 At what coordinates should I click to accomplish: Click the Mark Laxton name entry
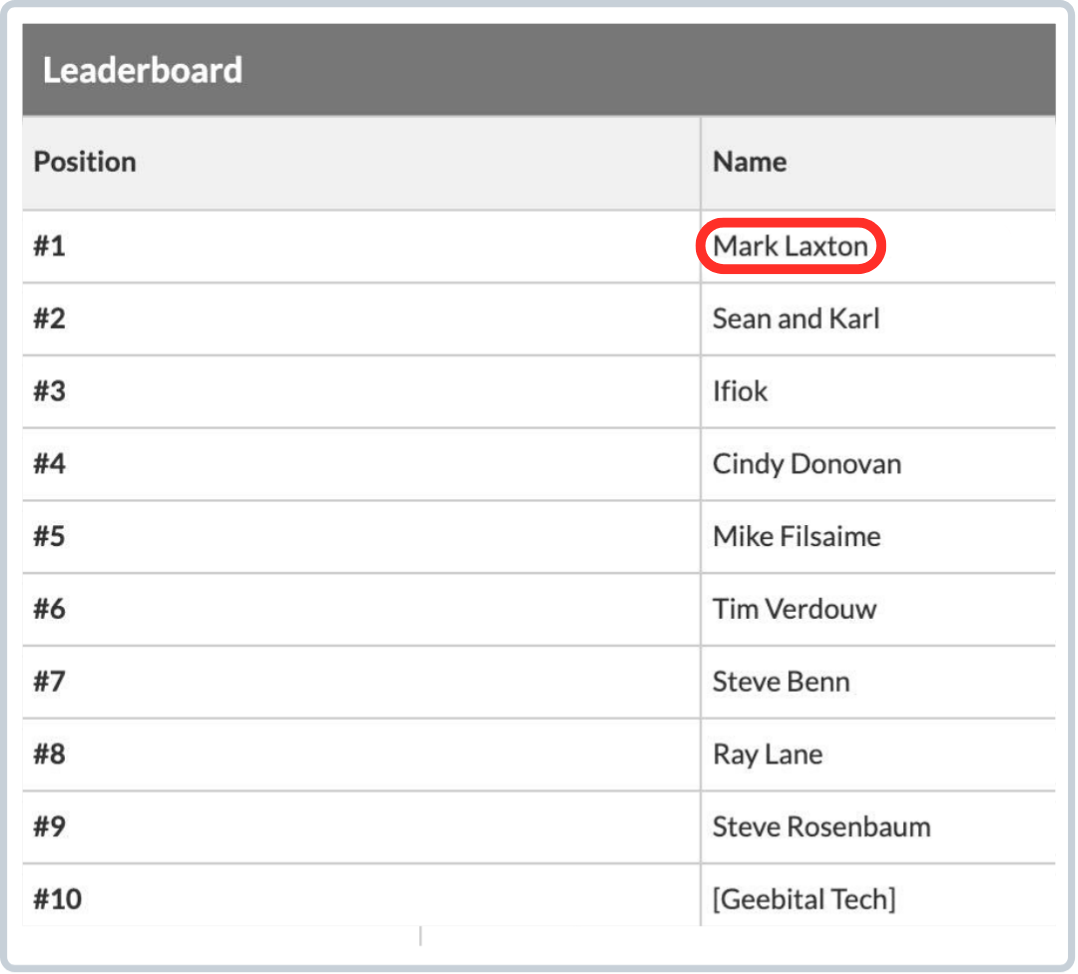click(x=790, y=246)
